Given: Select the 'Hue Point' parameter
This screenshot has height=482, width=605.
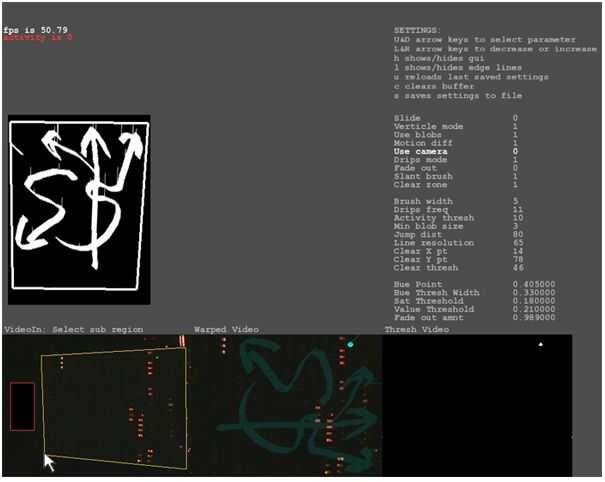Looking at the screenshot, I should 418,284.
